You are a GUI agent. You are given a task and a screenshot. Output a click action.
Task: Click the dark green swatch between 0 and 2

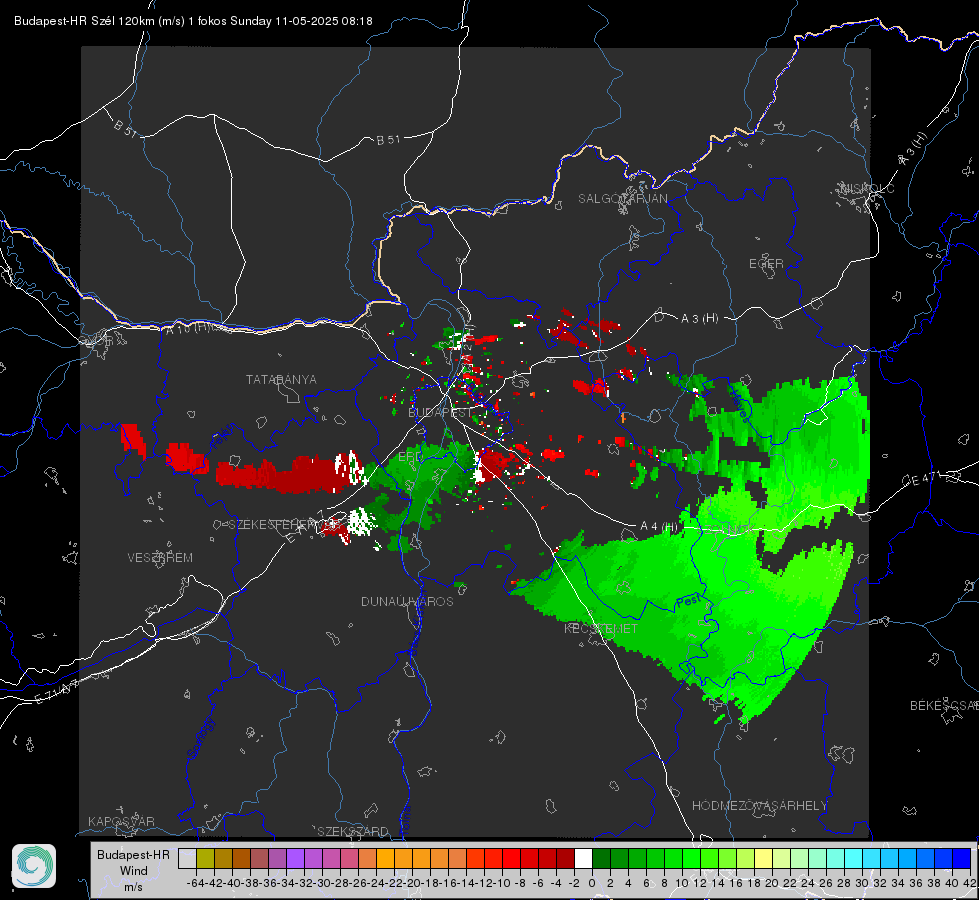coord(601,859)
